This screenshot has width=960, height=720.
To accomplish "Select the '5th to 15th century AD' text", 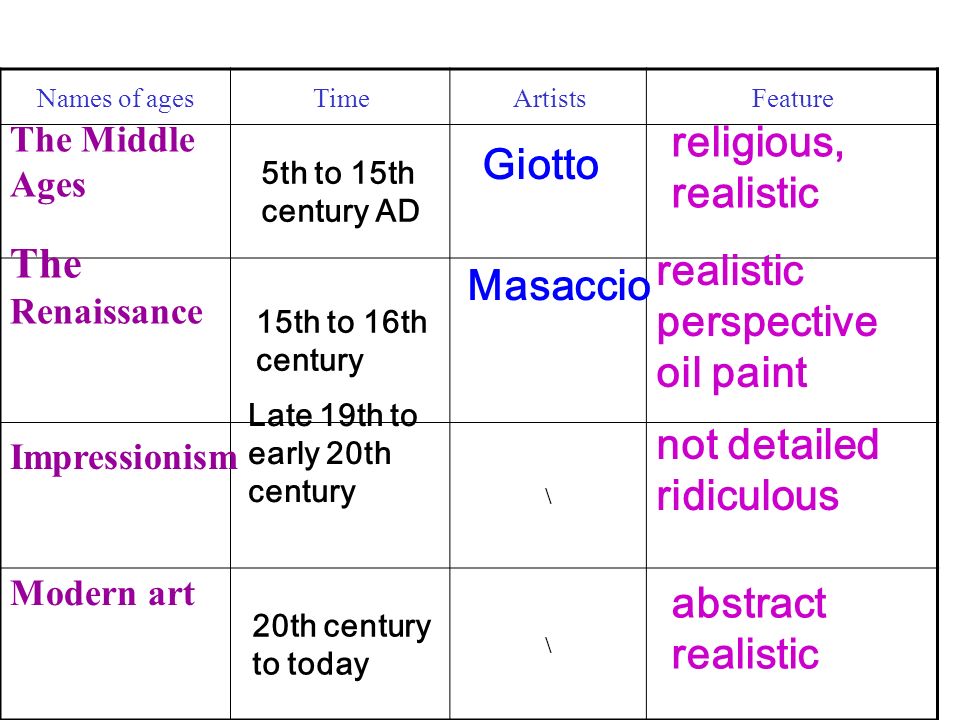I will tap(340, 192).
